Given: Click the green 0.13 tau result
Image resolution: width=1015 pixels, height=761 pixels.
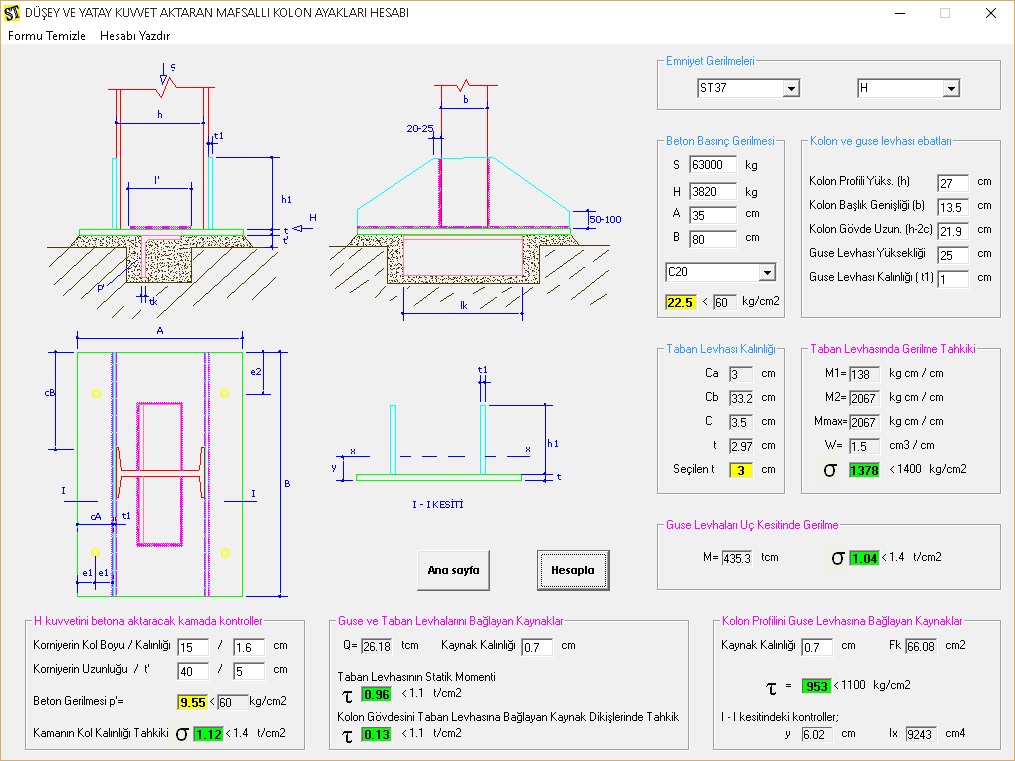Looking at the screenshot, I should click(x=376, y=734).
